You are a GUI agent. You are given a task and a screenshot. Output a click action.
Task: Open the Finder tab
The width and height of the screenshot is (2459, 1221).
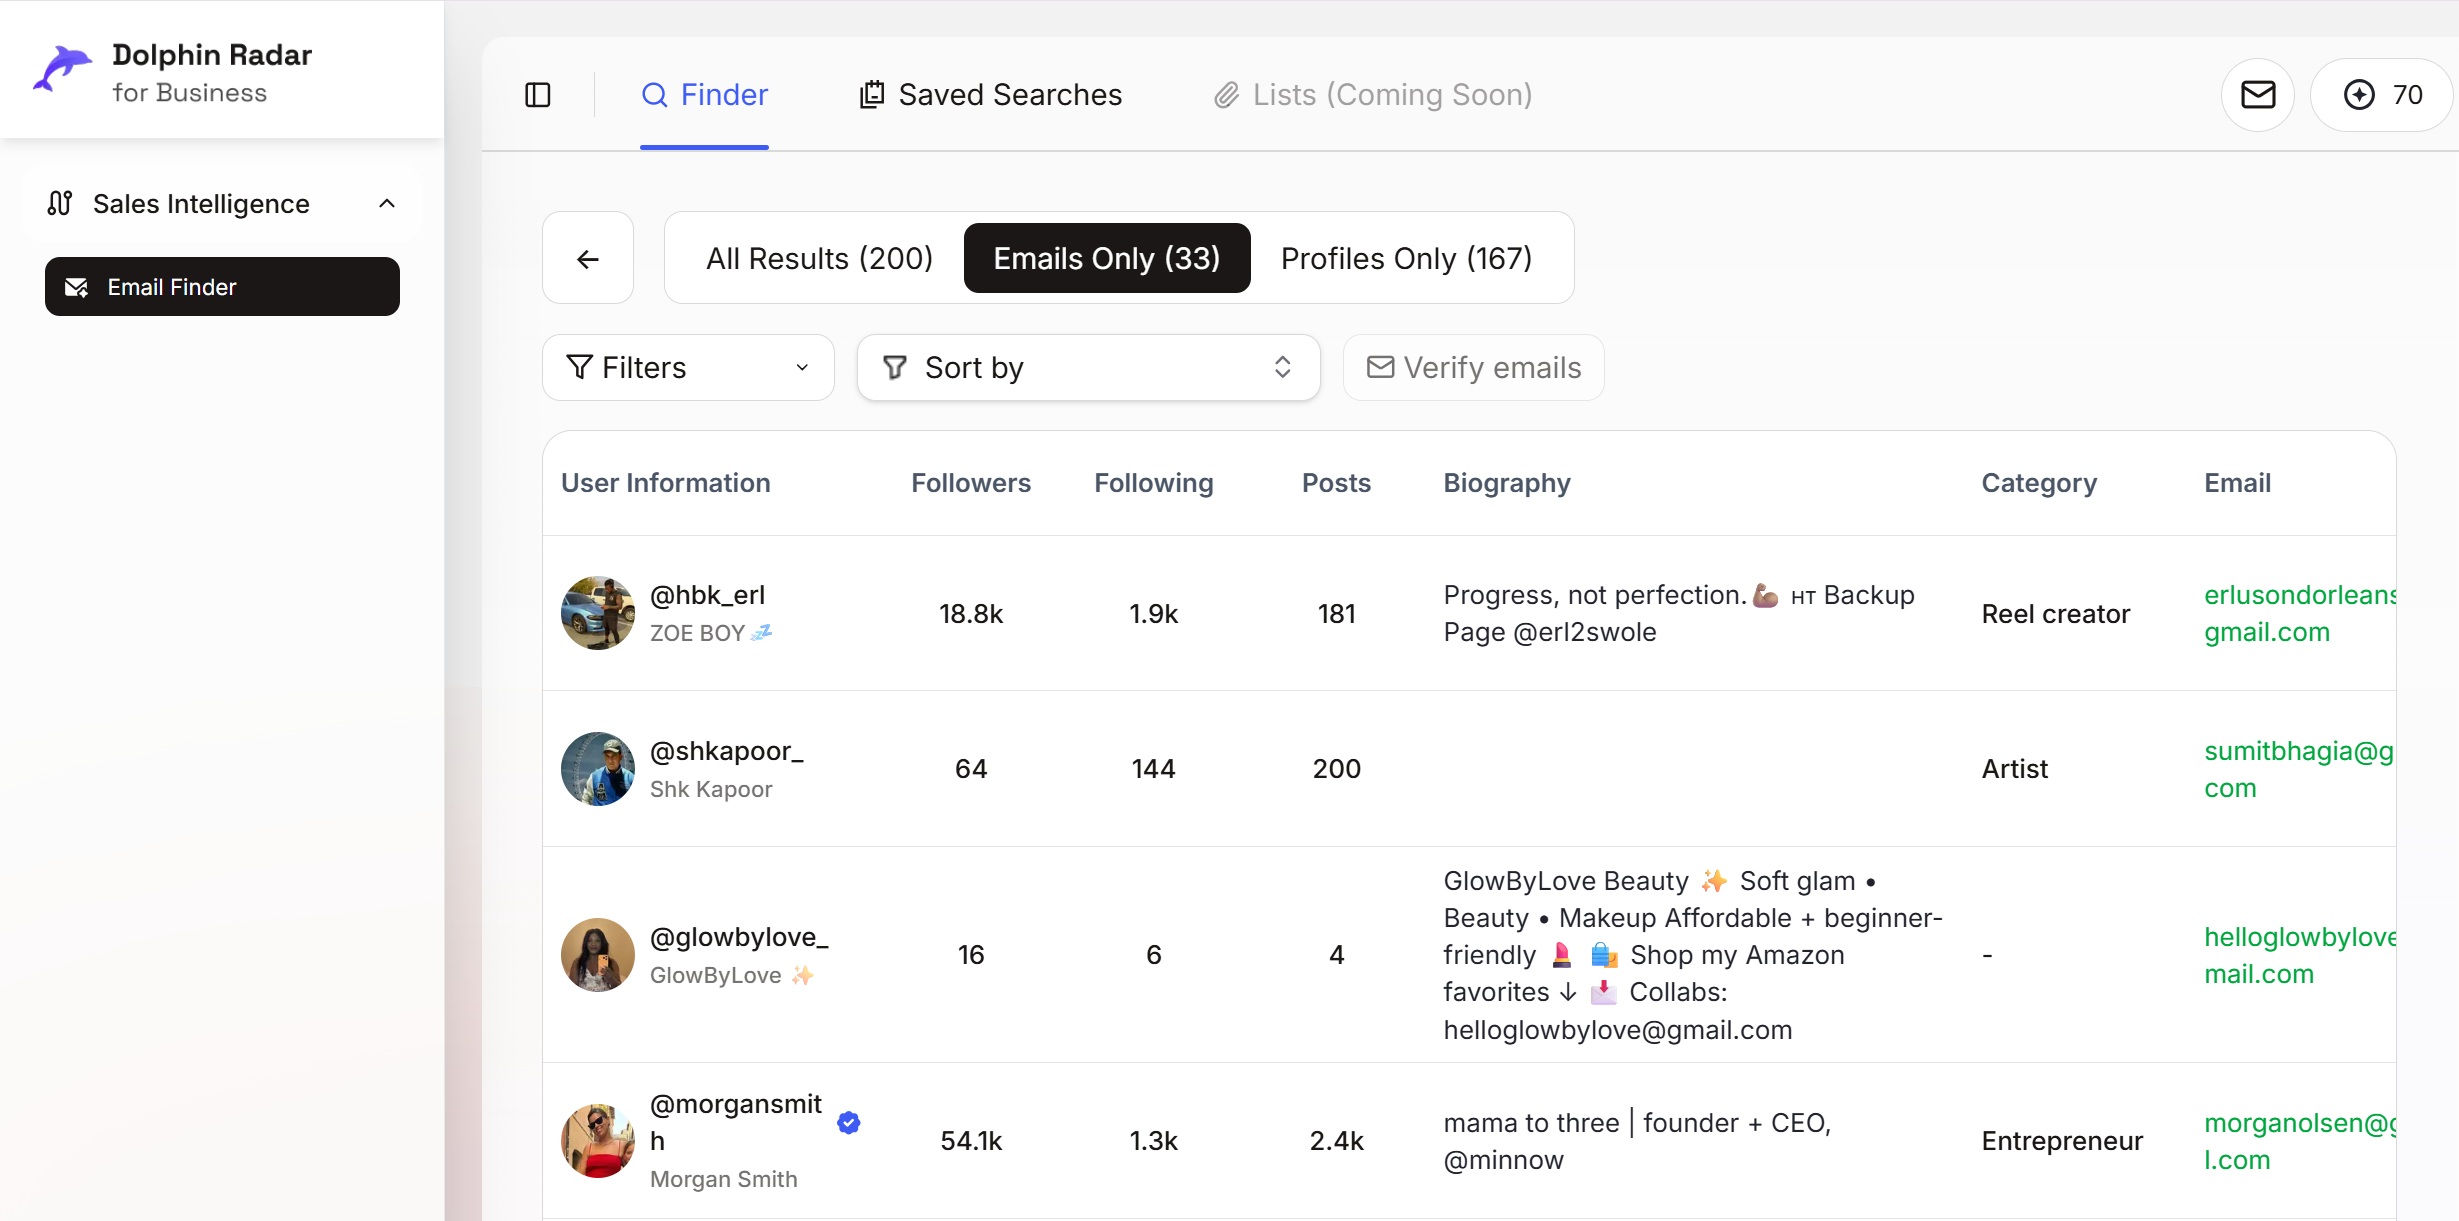(704, 95)
